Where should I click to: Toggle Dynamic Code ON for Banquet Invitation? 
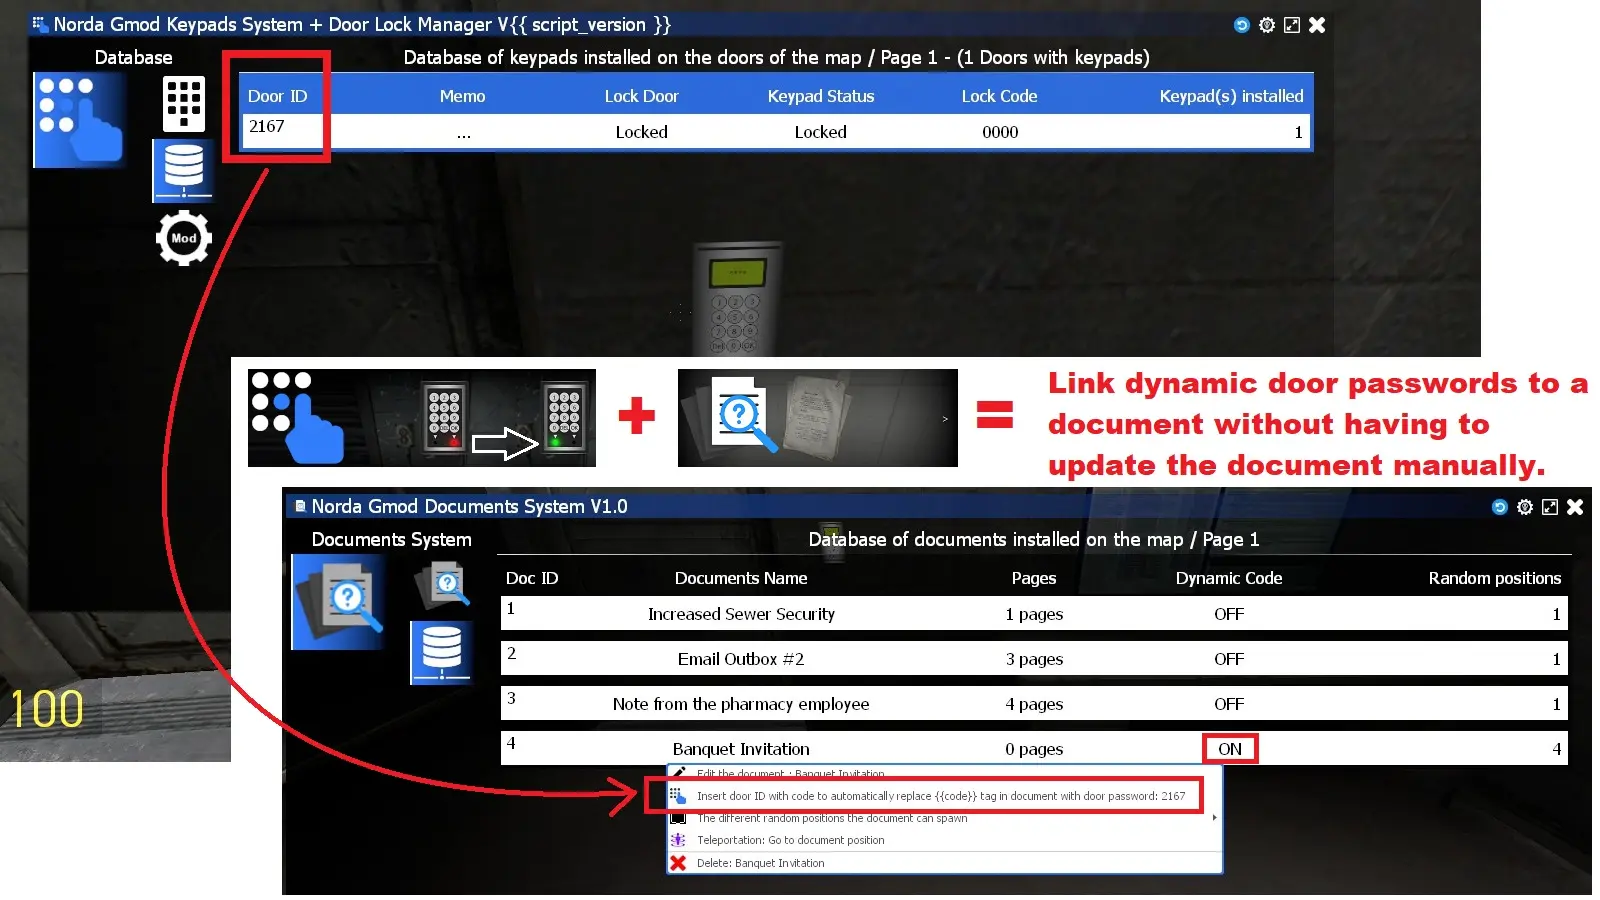click(1229, 748)
